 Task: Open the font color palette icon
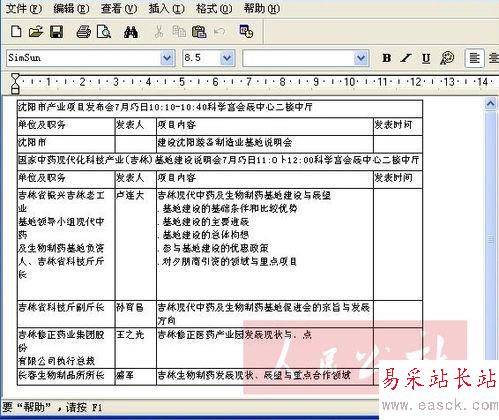[x=447, y=58]
